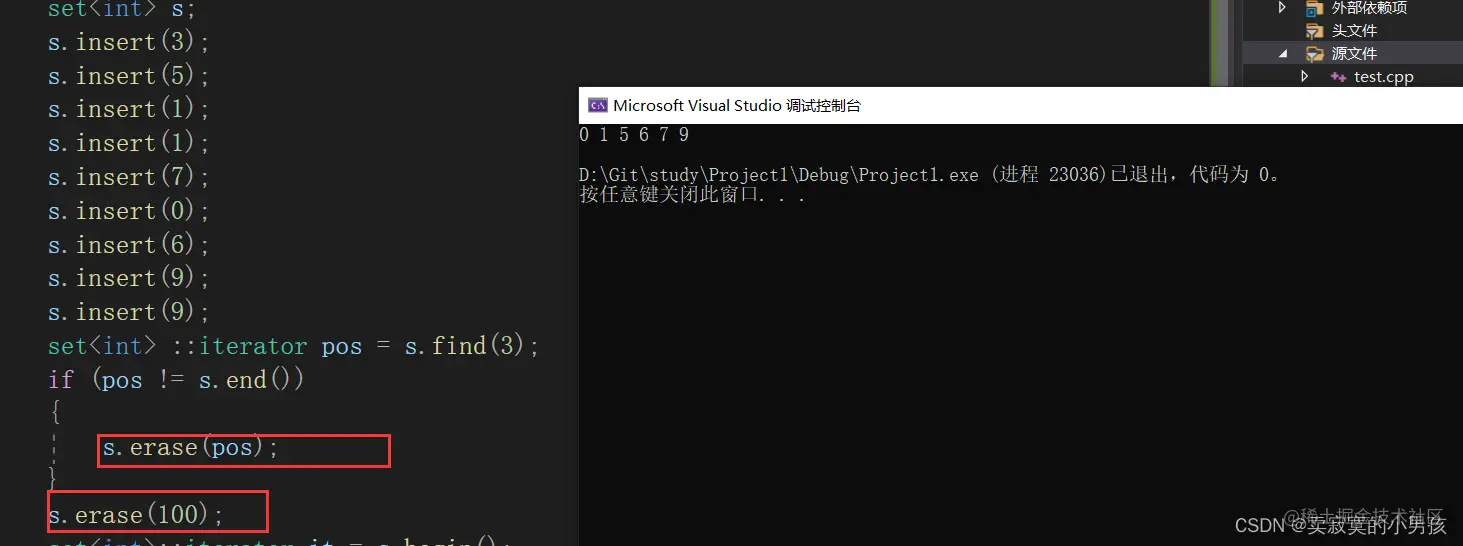Select the 源文件 tree item

(x=1354, y=54)
